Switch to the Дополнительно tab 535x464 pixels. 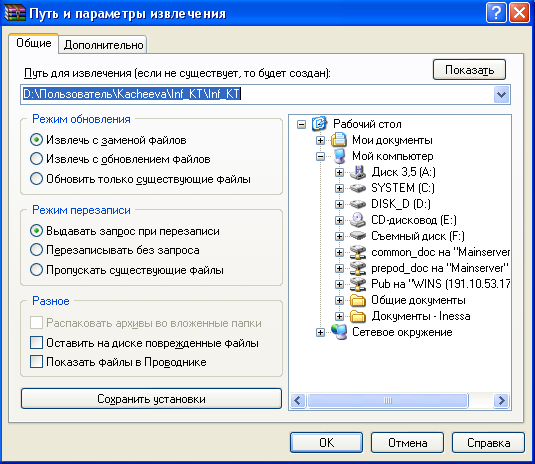coord(103,45)
